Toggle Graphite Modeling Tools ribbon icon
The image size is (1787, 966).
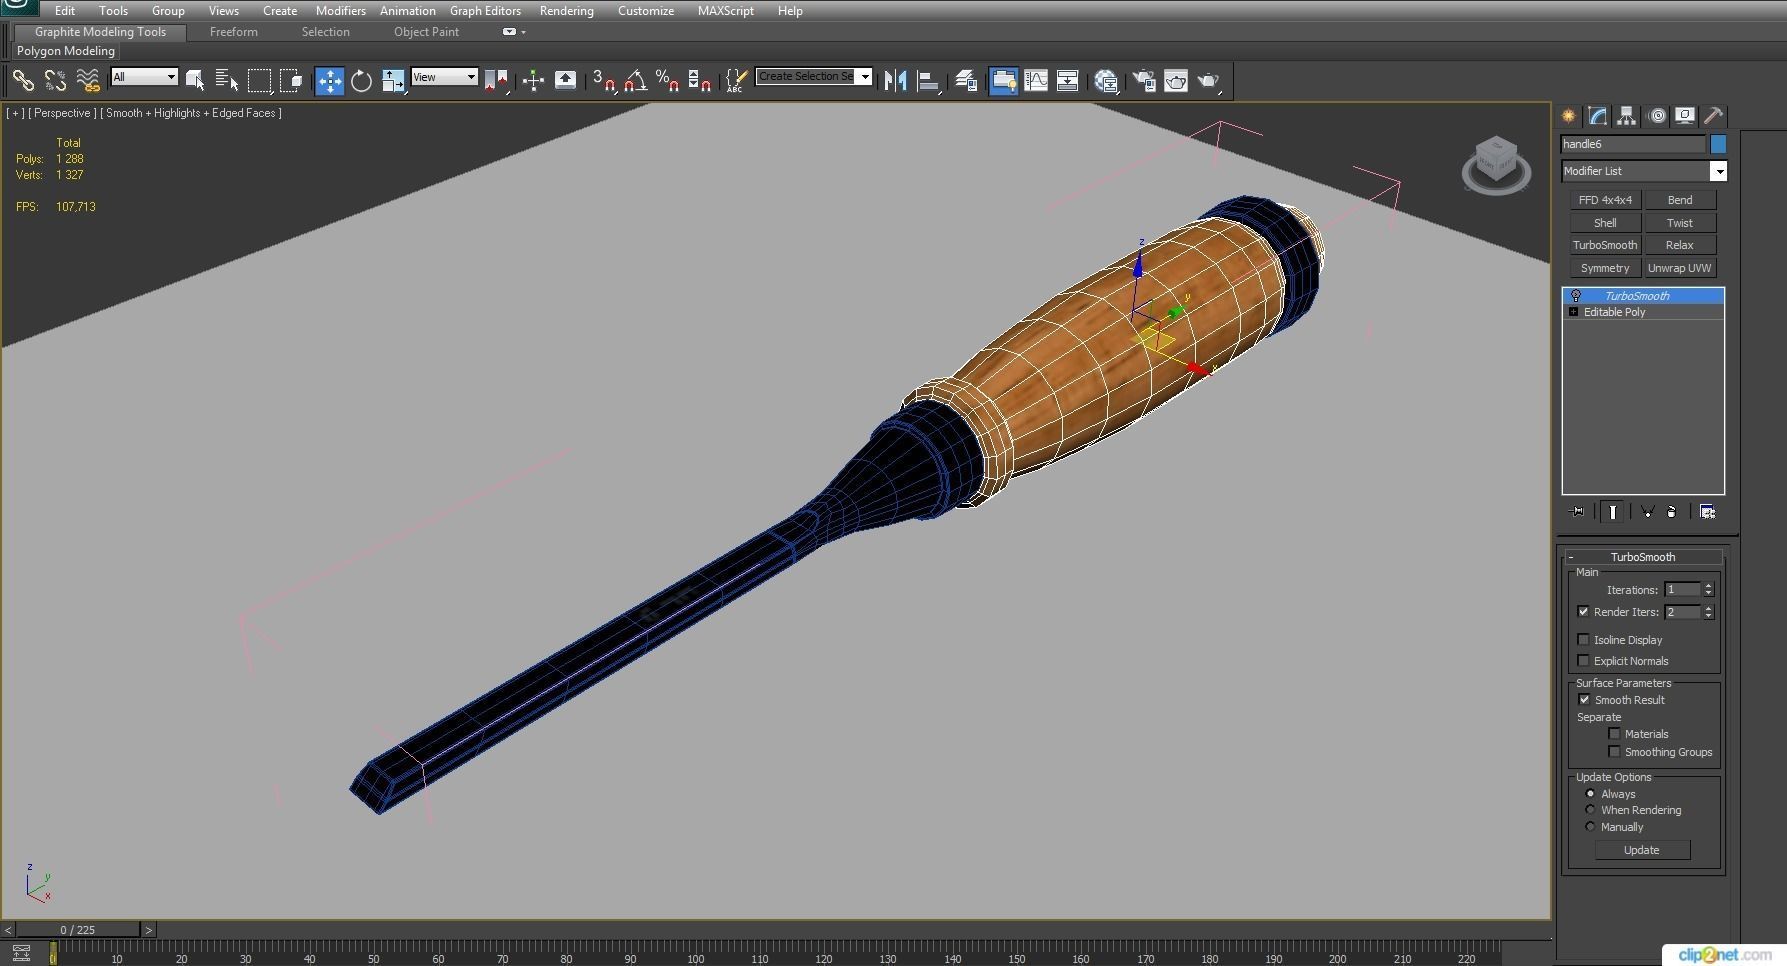[x=1004, y=81]
